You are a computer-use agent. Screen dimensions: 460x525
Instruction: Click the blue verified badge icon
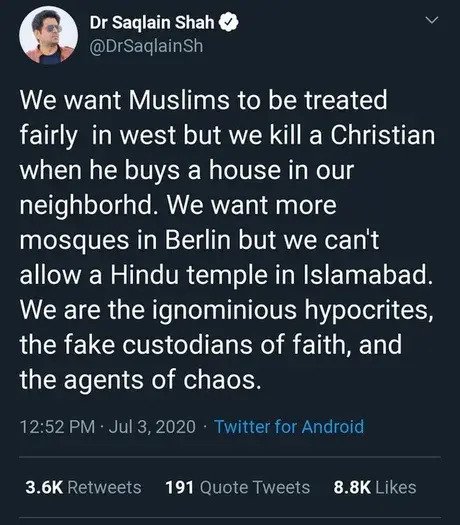pos(229,22)
